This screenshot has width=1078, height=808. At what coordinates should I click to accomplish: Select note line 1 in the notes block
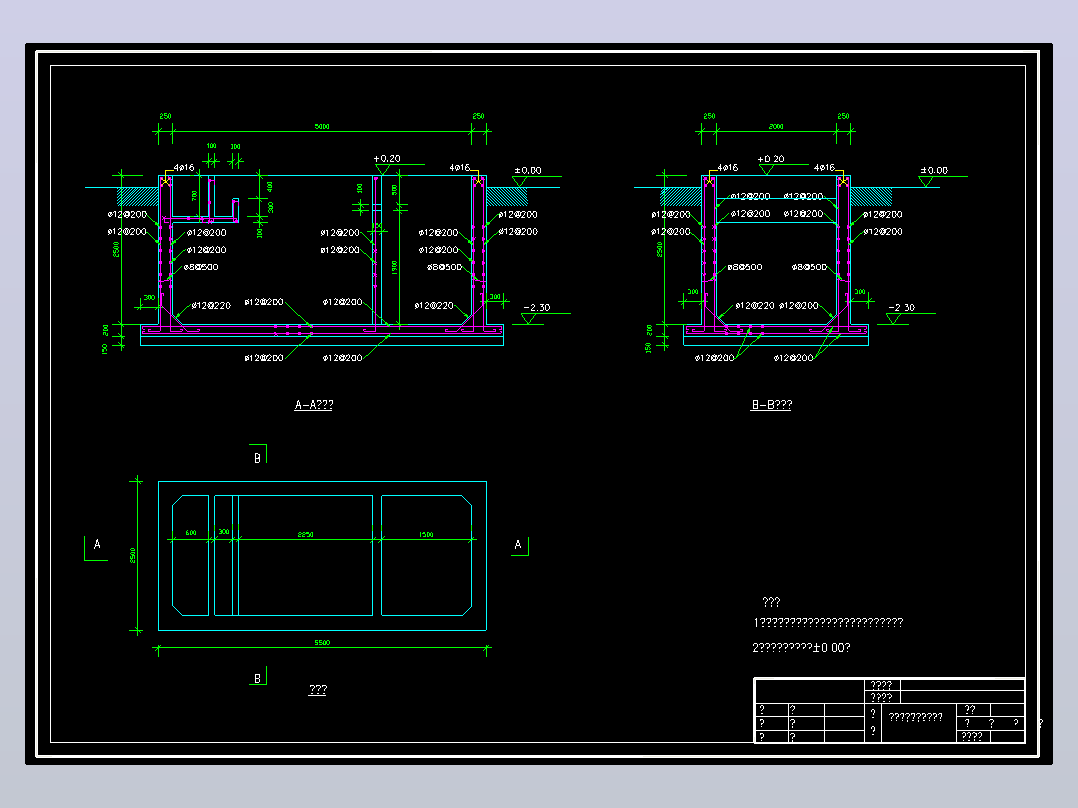pos(828,622)
